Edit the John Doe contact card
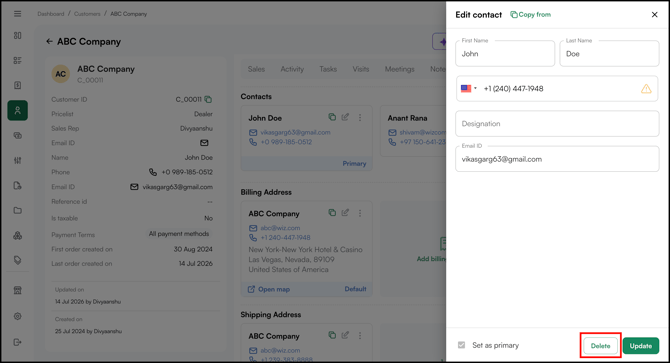670x363 pixels. click(x=345, y=117)
